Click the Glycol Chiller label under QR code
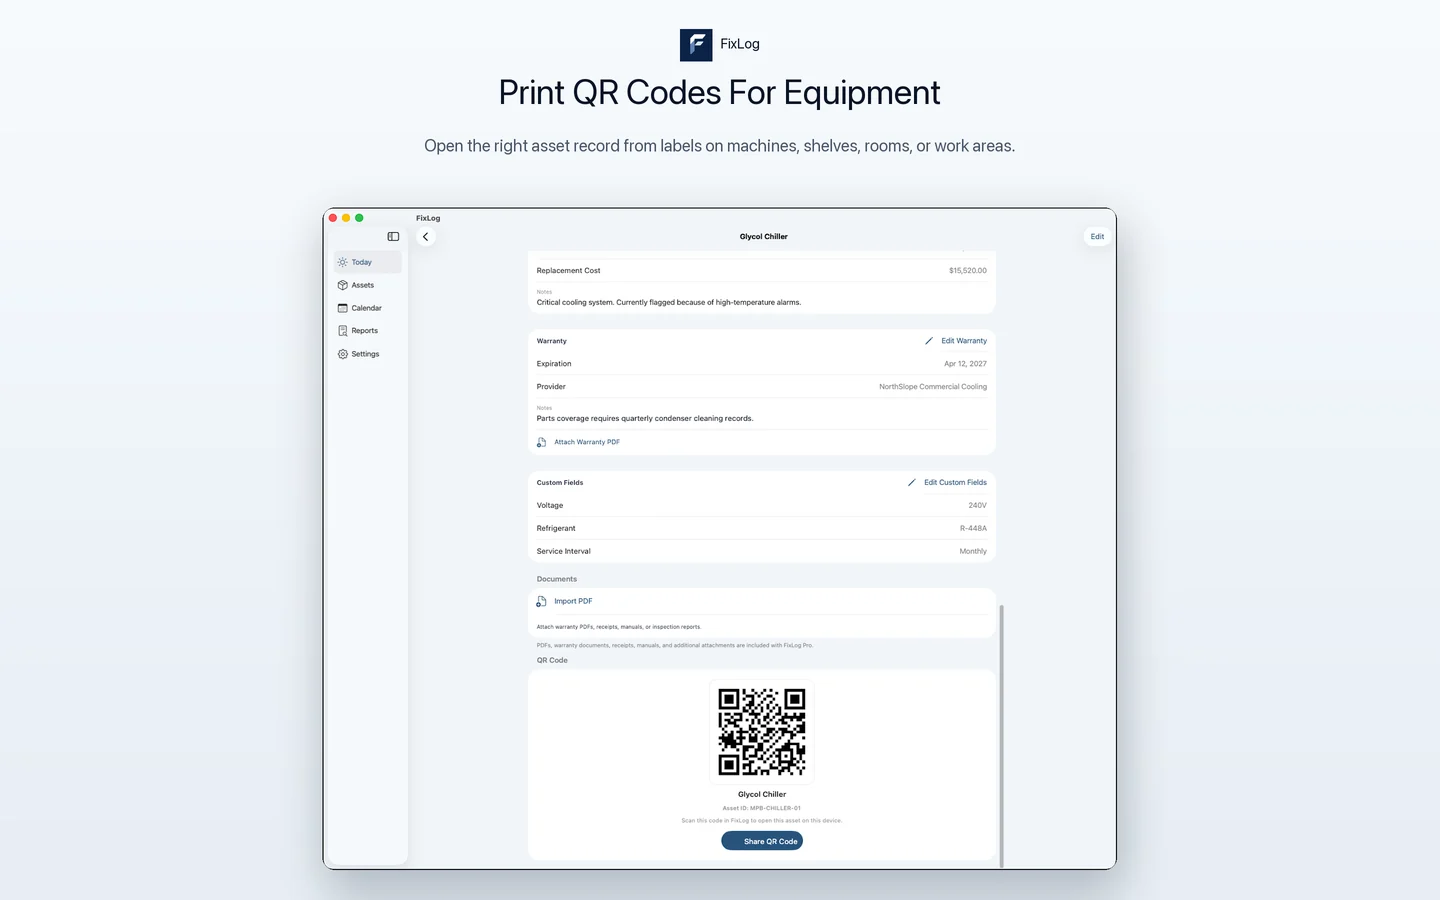 point(762,794)
